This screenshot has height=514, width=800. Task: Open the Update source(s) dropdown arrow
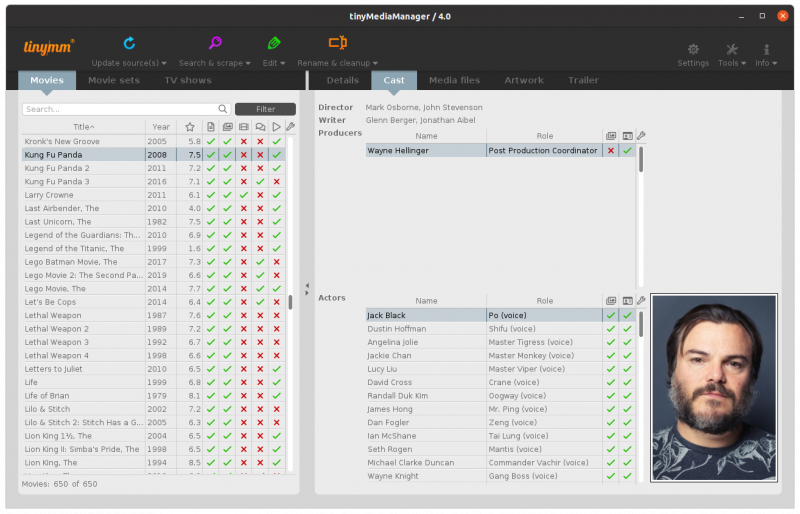[x=164, y=63]
